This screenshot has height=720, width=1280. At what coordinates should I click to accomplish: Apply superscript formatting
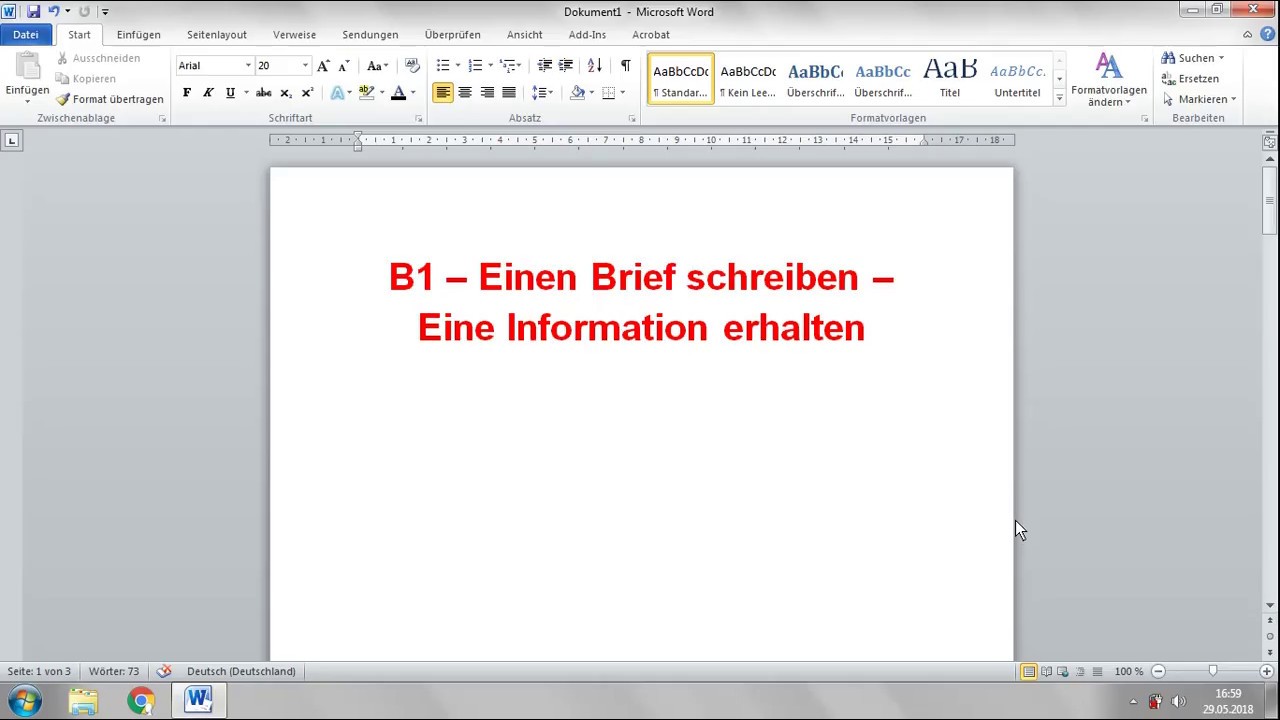[307, 92]
